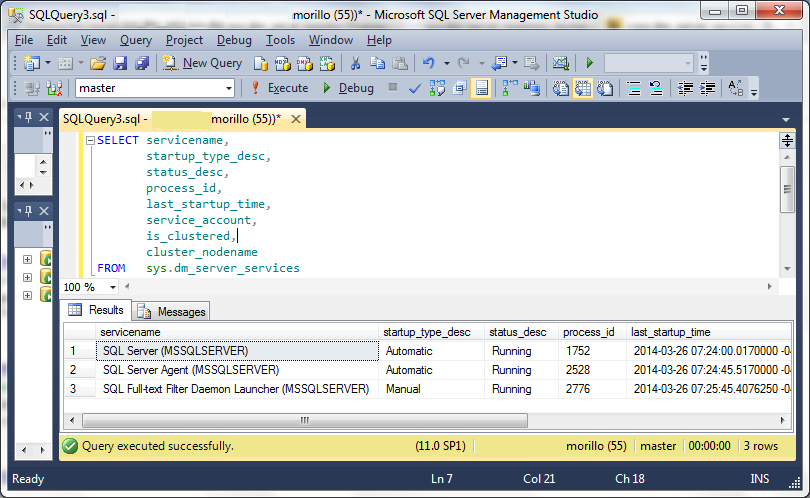Click the servicename column header
The width and height of the screenshot is (810, 498).
point(237,332)
